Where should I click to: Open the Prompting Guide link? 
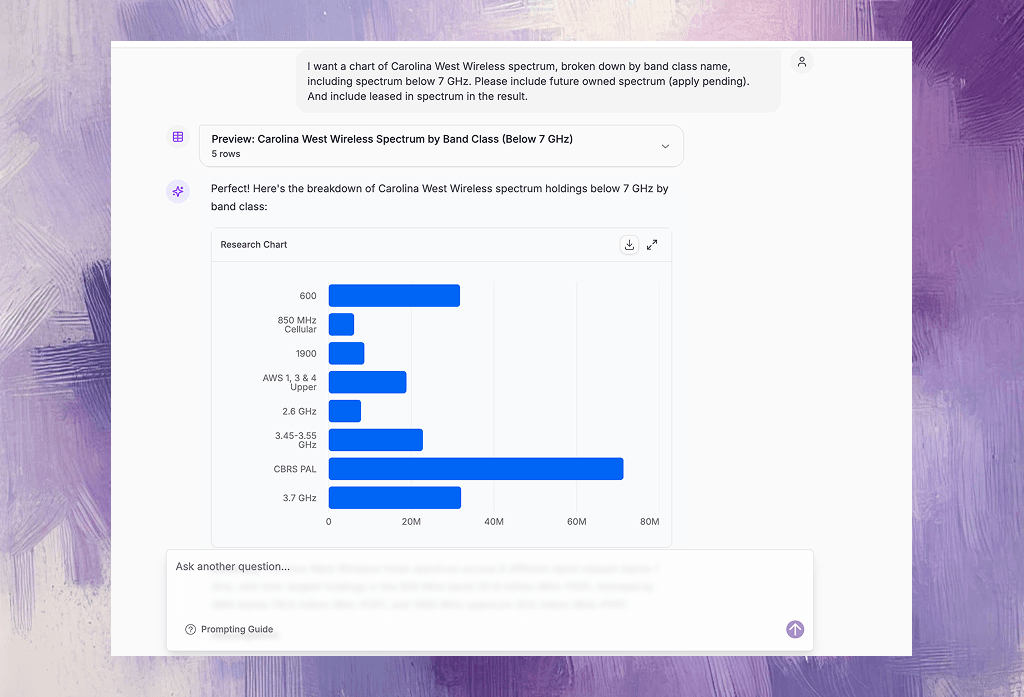pyautogui.click(x=237, y=630)
